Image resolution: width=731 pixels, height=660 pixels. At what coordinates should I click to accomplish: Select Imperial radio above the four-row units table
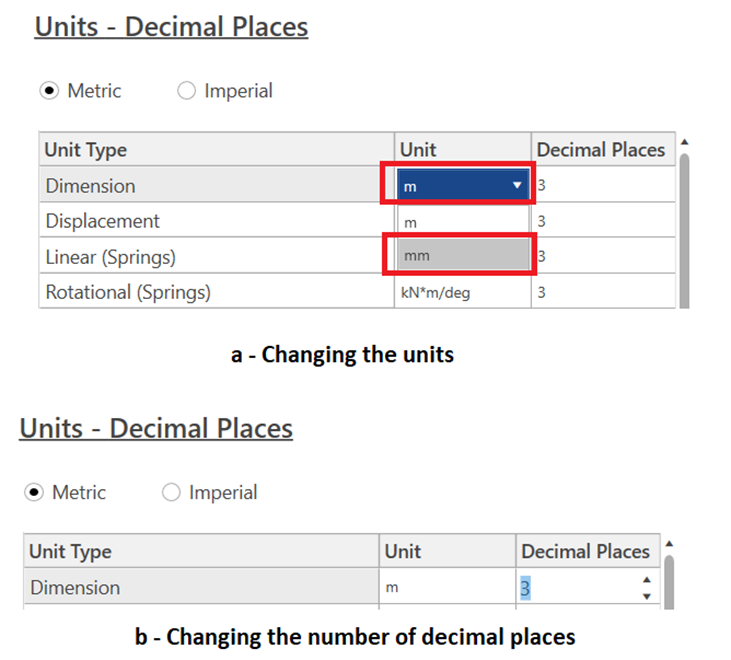tap(186, 91)
